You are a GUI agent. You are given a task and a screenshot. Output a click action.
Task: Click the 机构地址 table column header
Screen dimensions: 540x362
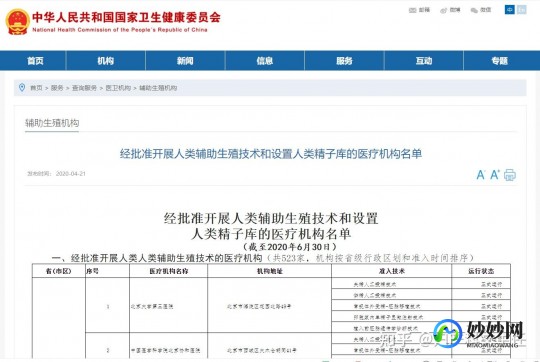click(x=270, y=271)
